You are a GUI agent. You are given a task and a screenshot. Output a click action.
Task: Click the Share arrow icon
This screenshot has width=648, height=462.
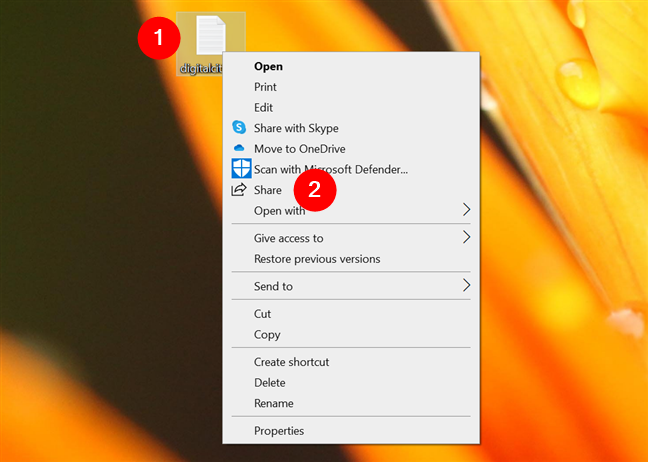(x=239, y=190)
